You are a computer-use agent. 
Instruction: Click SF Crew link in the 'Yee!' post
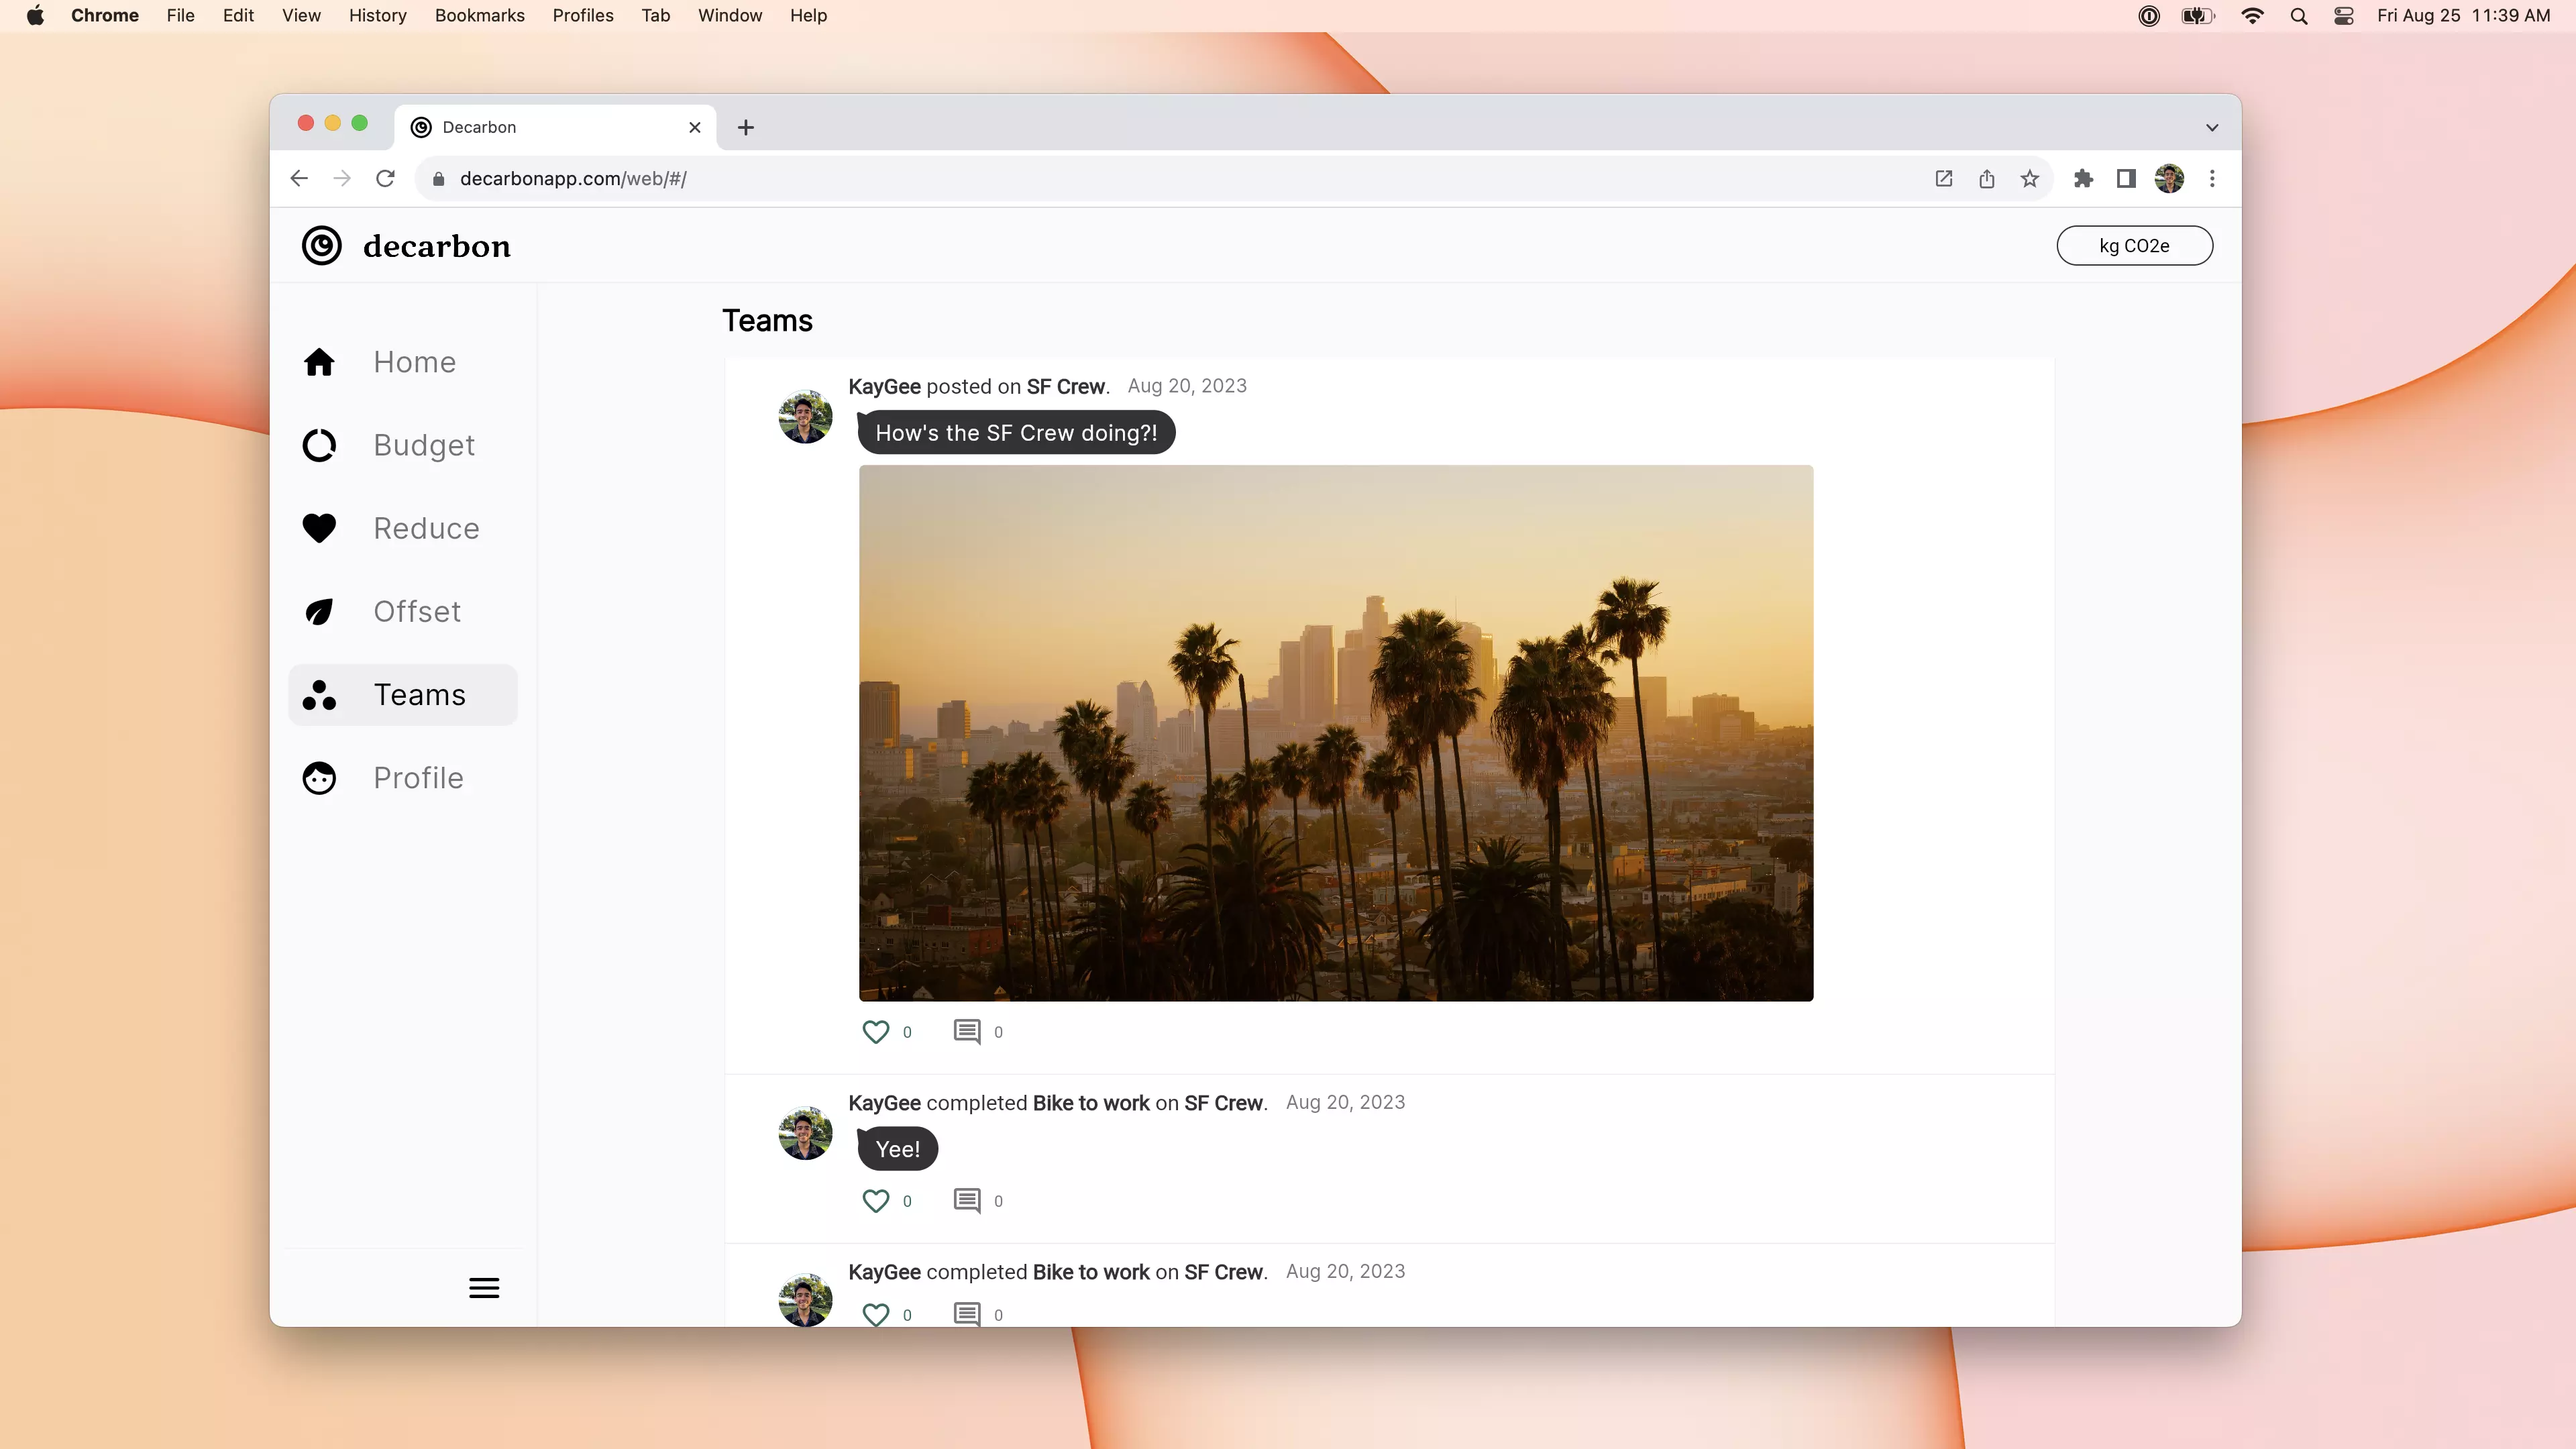pos(1223,1103)
